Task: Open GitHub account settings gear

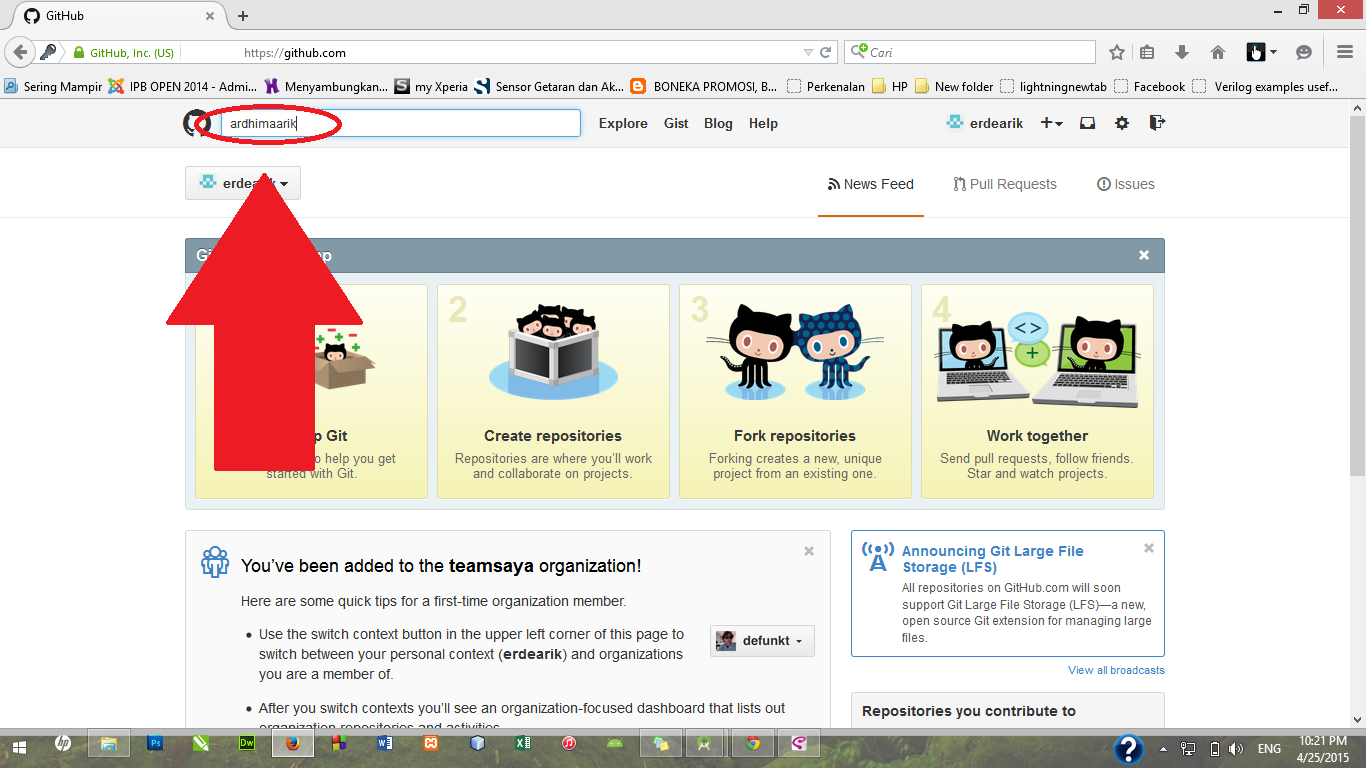Action: pyautogui.click(x=1122, y=123)
